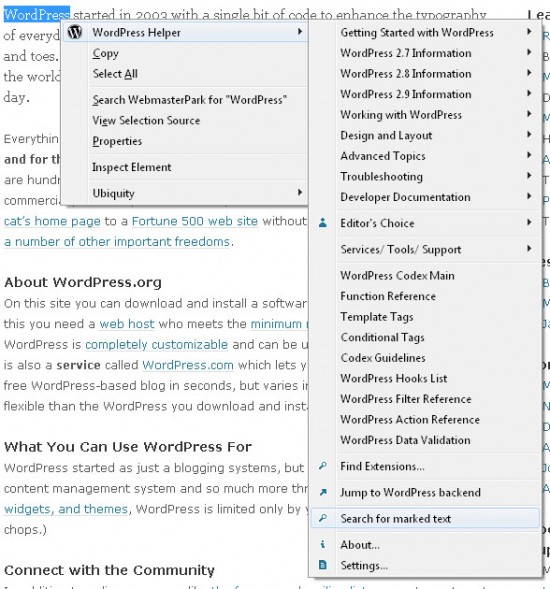Click the Find Extensions magnifier icon
The width and height of the screenshot is (550, 589).
[323, 466]
